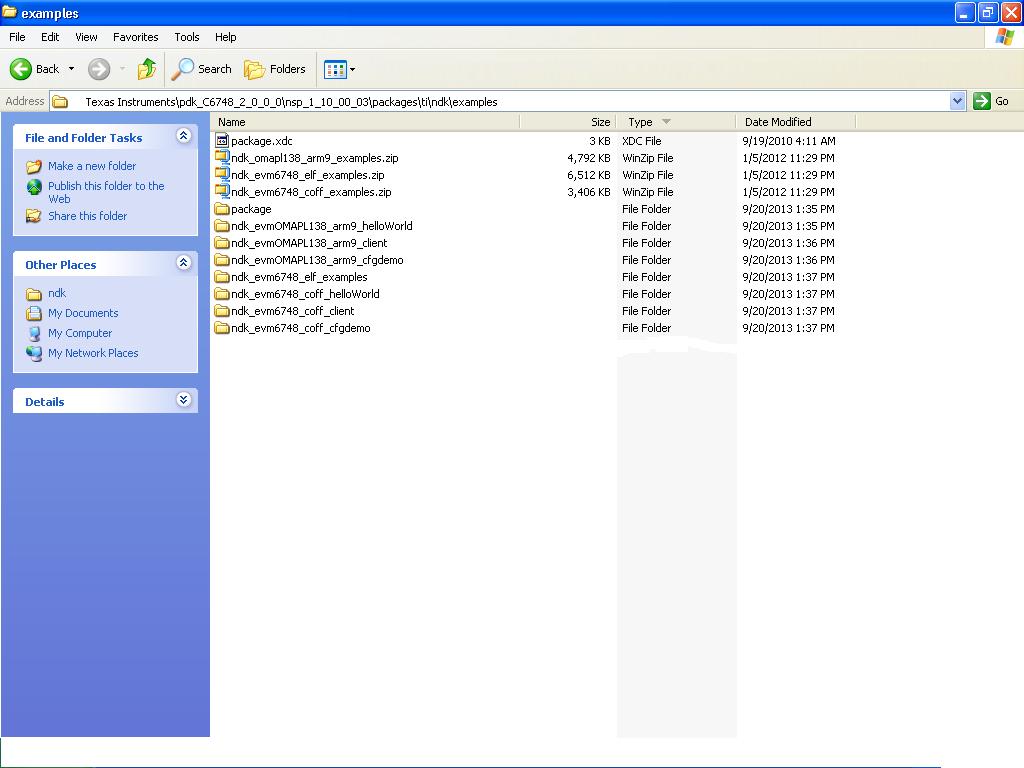Open the Back history dropdown arrow
This screenshot has height=768, width=1024.
(x=71, y=69)
